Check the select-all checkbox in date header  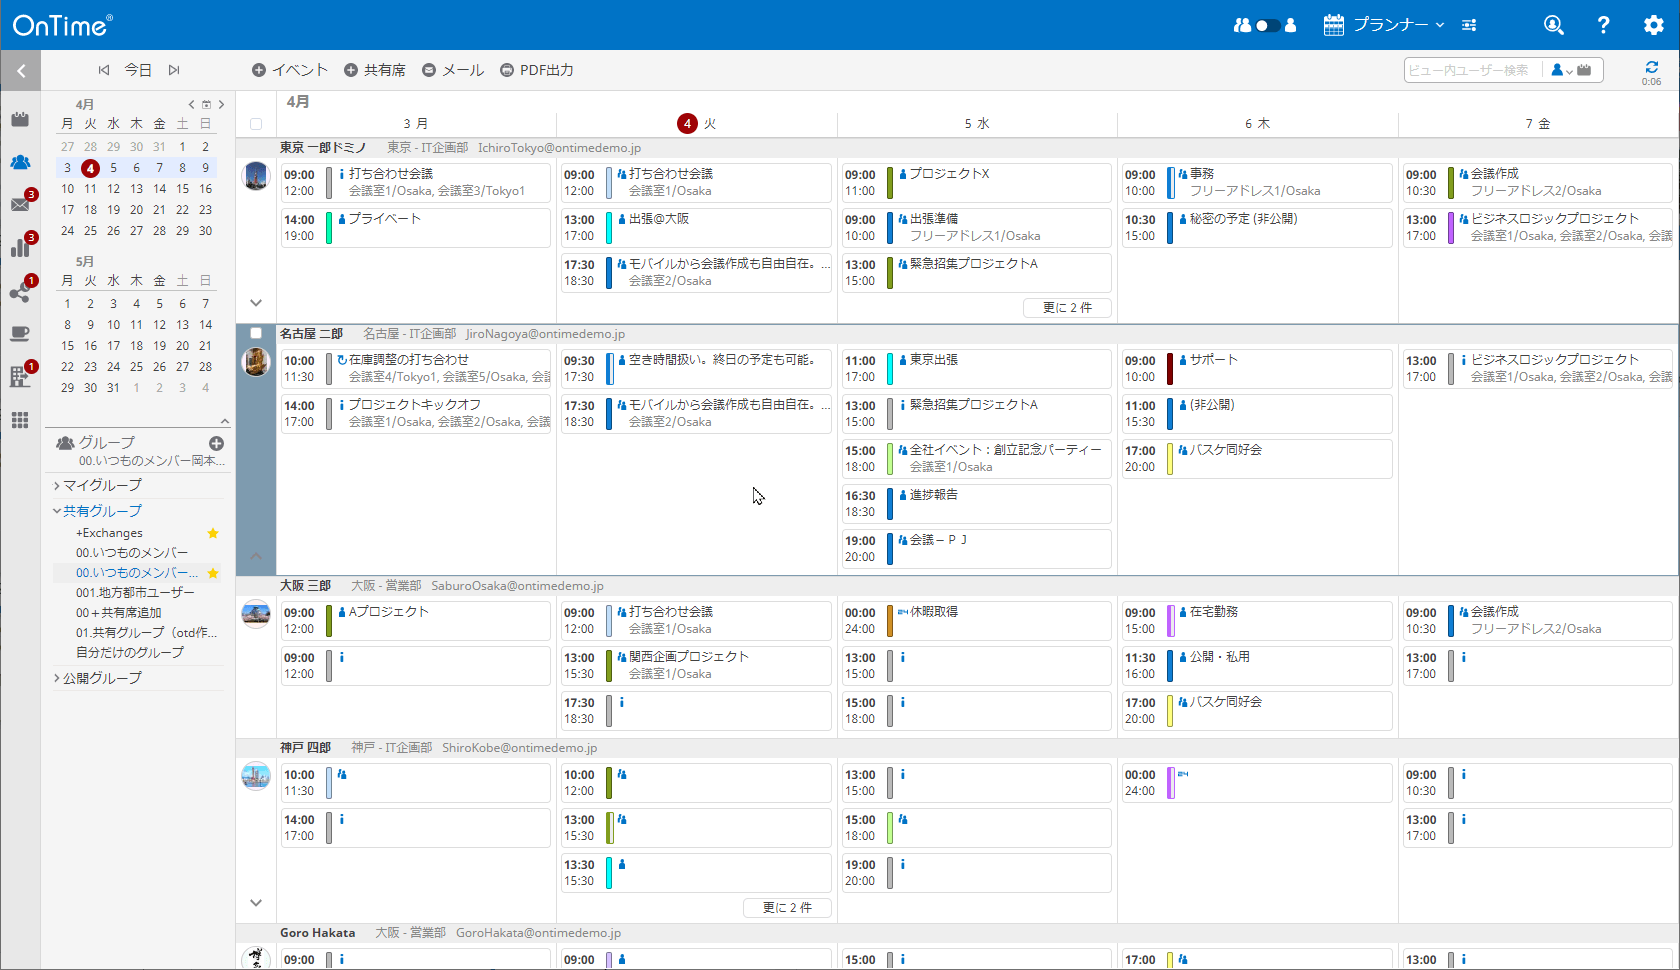256,124
